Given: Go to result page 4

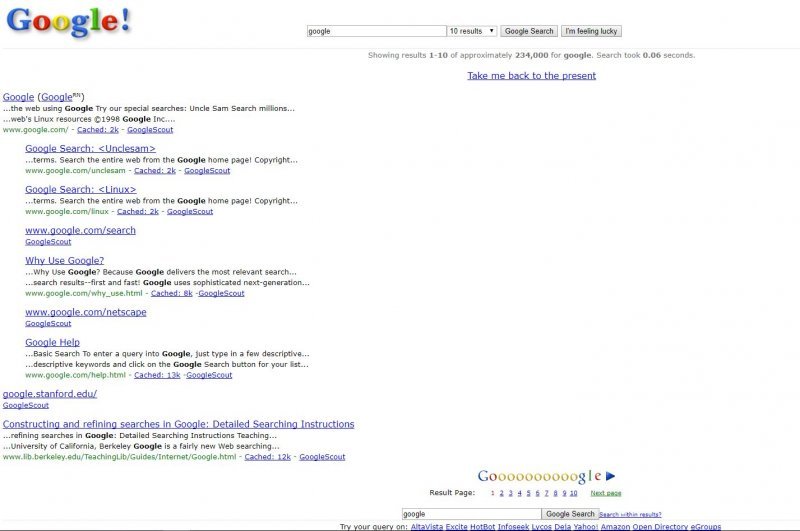Looking at the screenshot, I should (x=519, y=493).
